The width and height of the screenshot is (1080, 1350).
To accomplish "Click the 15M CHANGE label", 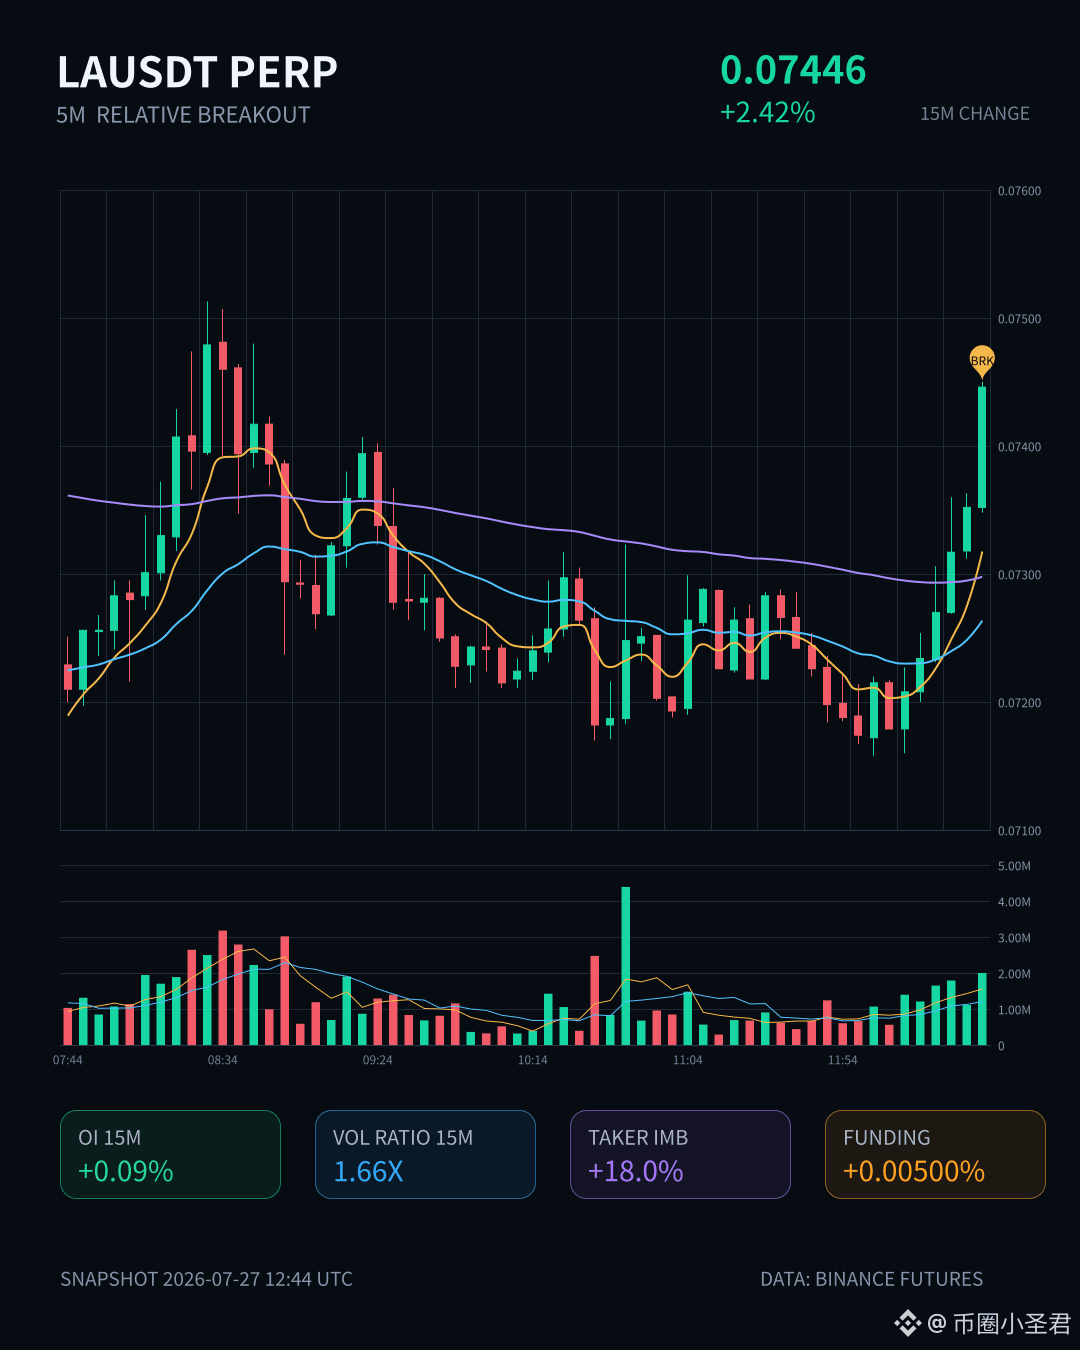I will point(975,114).
